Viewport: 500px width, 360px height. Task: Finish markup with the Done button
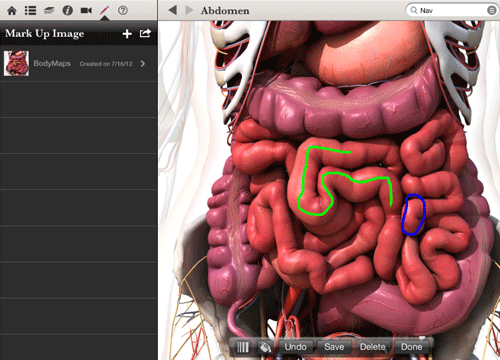411,347
